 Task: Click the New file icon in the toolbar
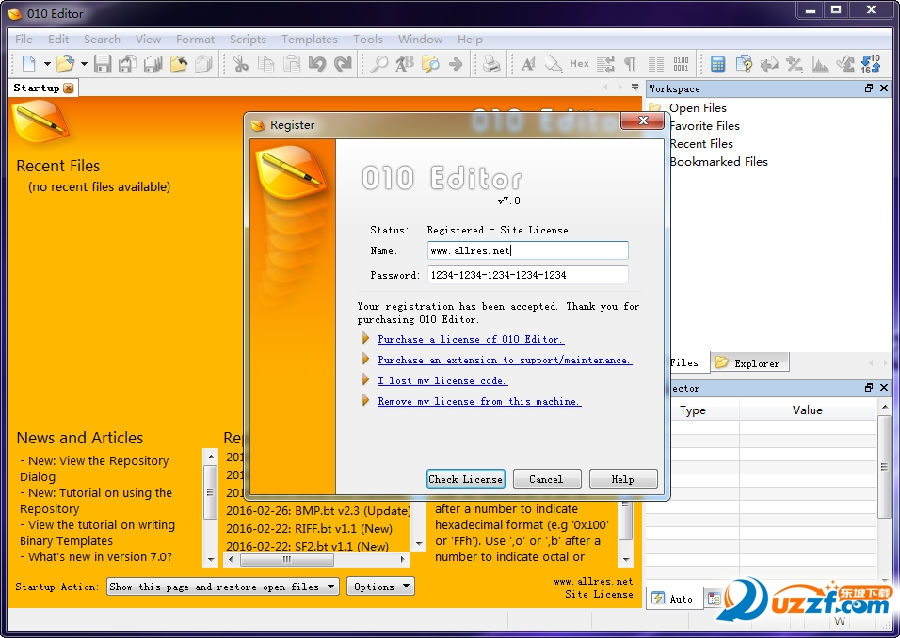click(29, 64)
